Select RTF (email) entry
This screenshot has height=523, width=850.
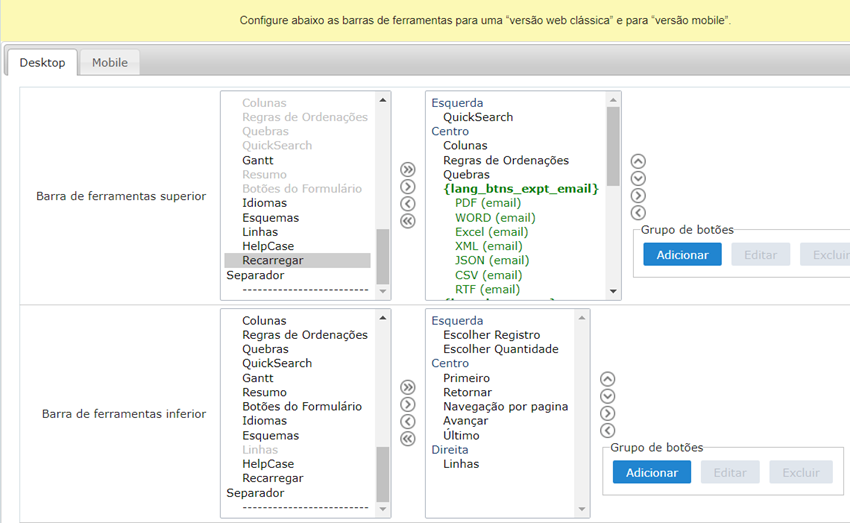(x=487, y=289)
